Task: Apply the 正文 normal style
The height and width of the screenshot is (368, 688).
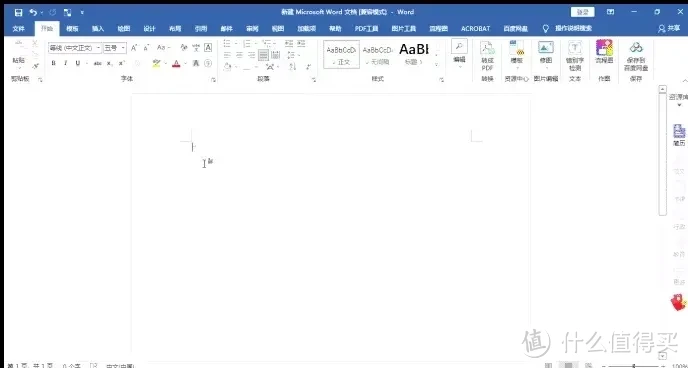Action: [341, 54]
